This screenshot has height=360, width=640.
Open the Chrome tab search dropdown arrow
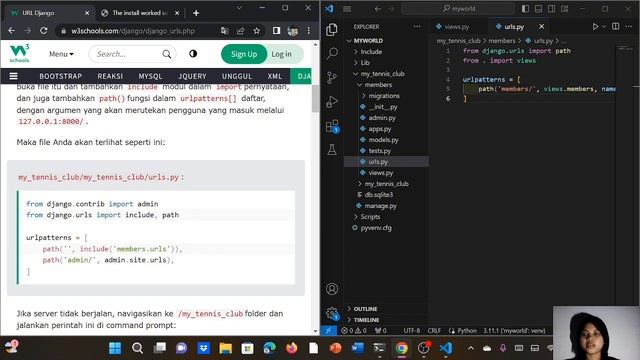pos(239,8)
